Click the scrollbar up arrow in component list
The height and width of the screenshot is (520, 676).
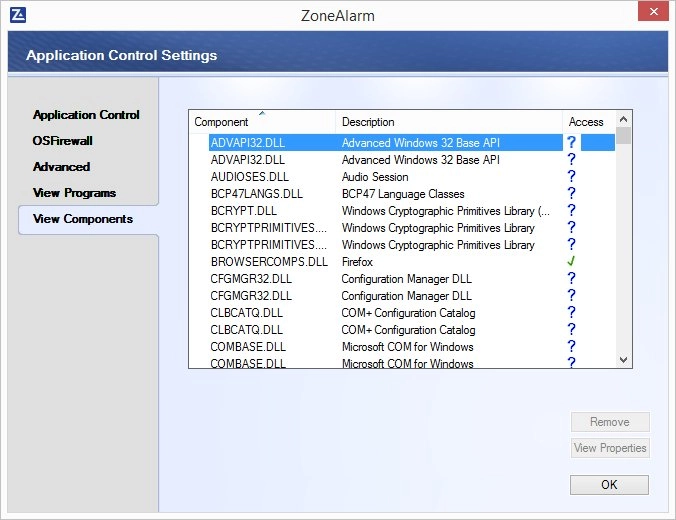coord(623,119)
